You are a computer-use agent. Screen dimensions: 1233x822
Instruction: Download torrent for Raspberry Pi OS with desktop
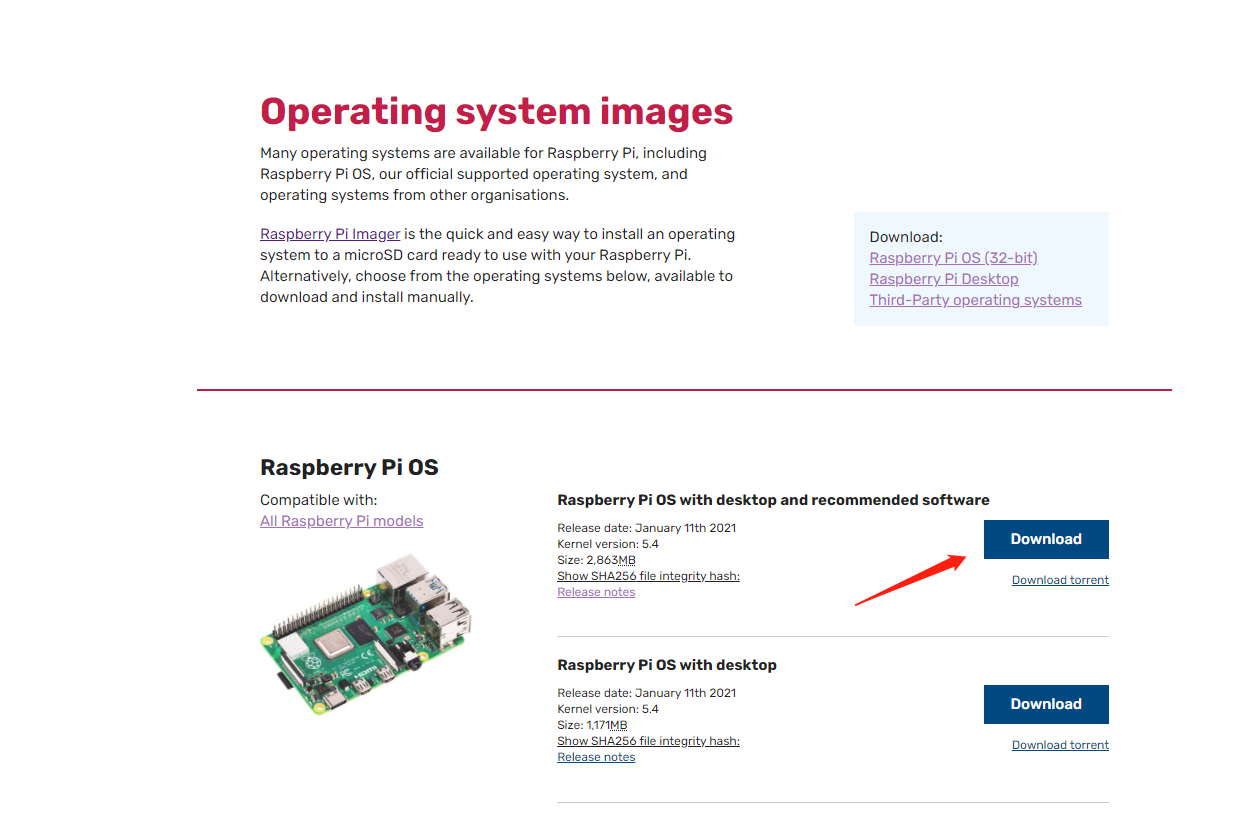(1060, 745)
